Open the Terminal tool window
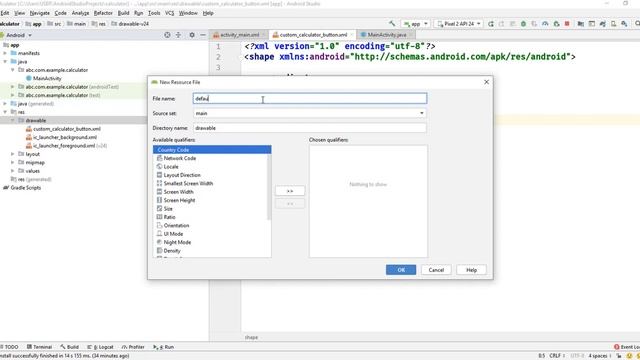The image size is (640, 360). click(40, 347)
